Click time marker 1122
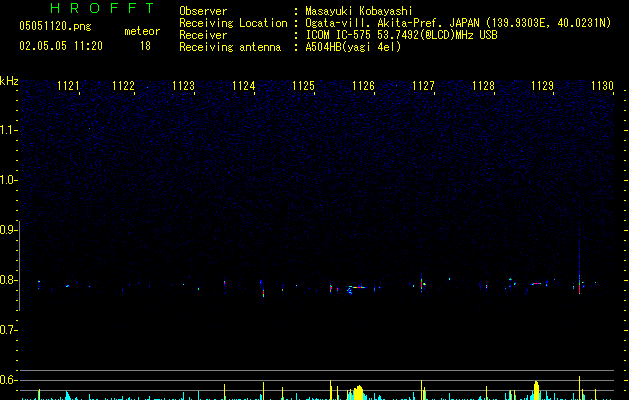 coord(124,86)
